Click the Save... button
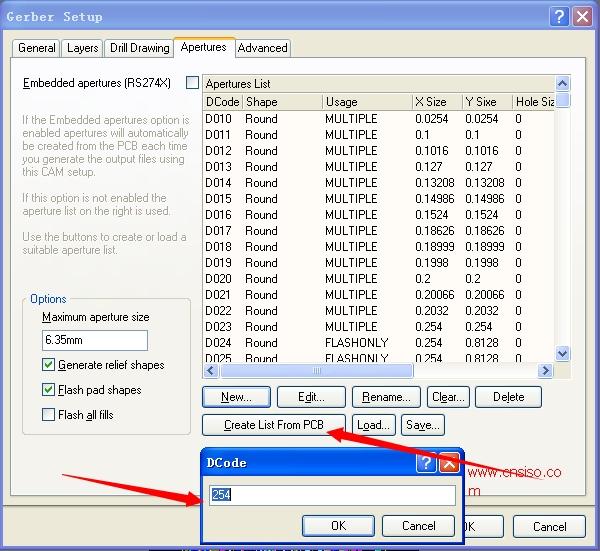 [x=423, y=425]
